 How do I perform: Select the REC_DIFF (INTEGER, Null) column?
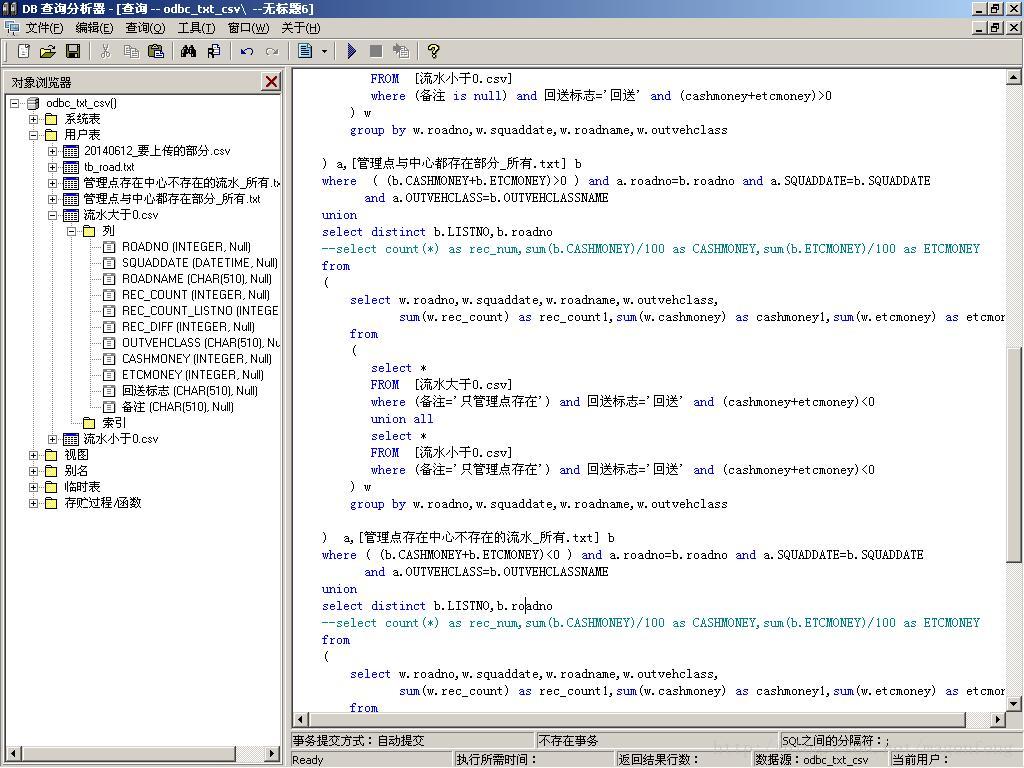(x=188, y=327)
